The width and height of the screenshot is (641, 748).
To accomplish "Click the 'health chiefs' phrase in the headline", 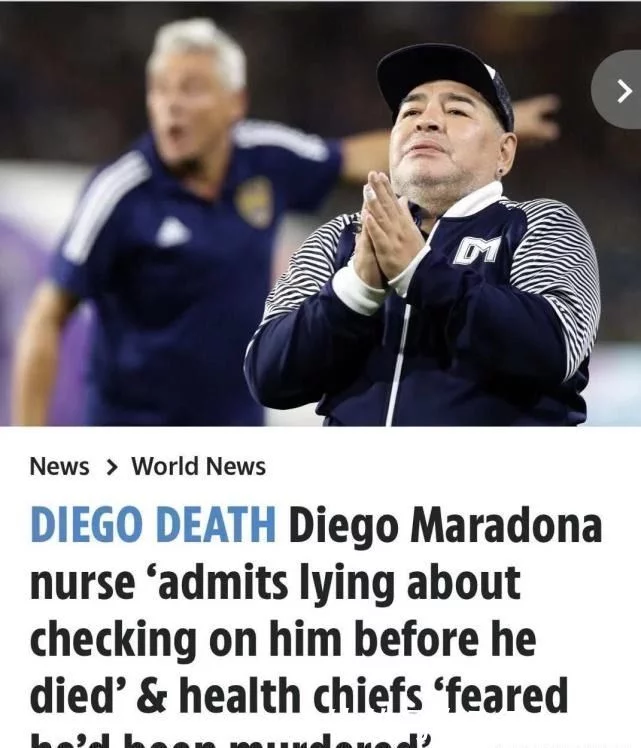I will click(300, 694).
